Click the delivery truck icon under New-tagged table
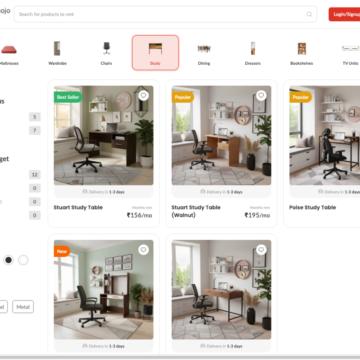Image resolution: width=360 pixels, height=360 pixels. click(85, 346)
